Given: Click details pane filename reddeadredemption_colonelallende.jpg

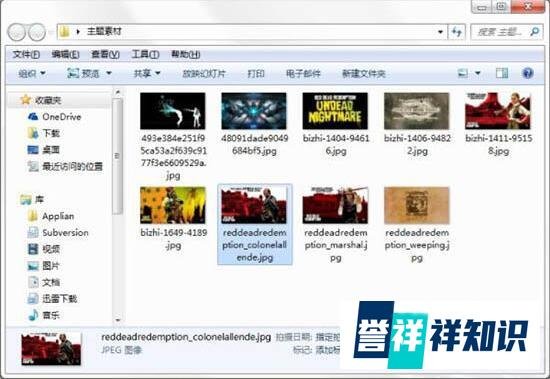Looking at the screenshot, I should (x=186, y=337).
